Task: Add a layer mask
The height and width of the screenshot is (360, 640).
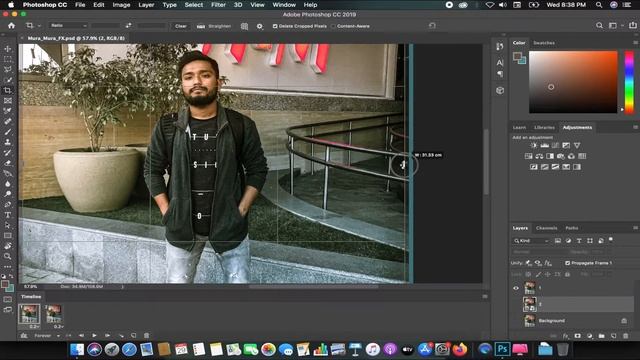Action: coord(578,336)
